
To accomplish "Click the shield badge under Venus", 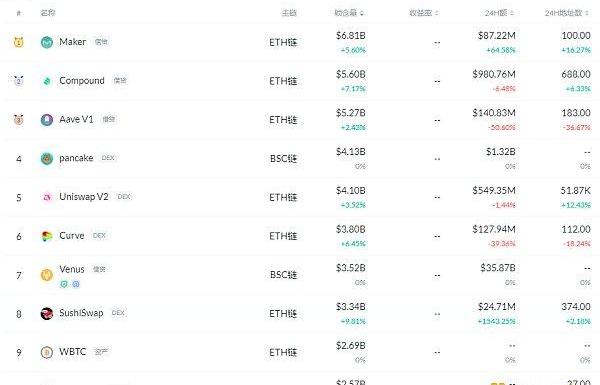I will point(64,284).
